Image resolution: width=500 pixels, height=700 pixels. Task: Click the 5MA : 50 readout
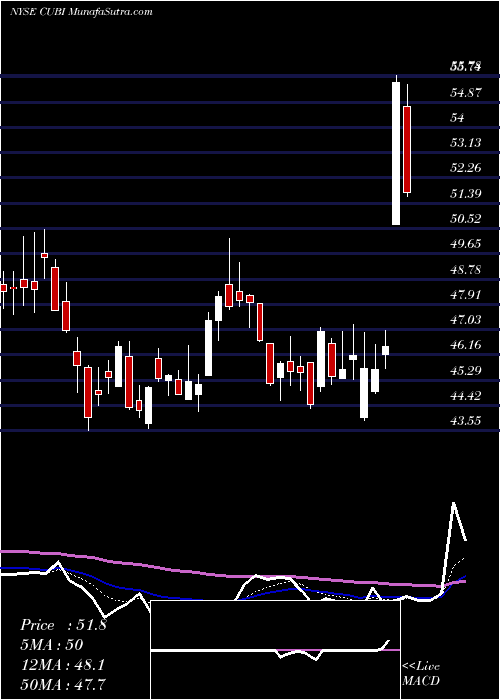(52, 645)
